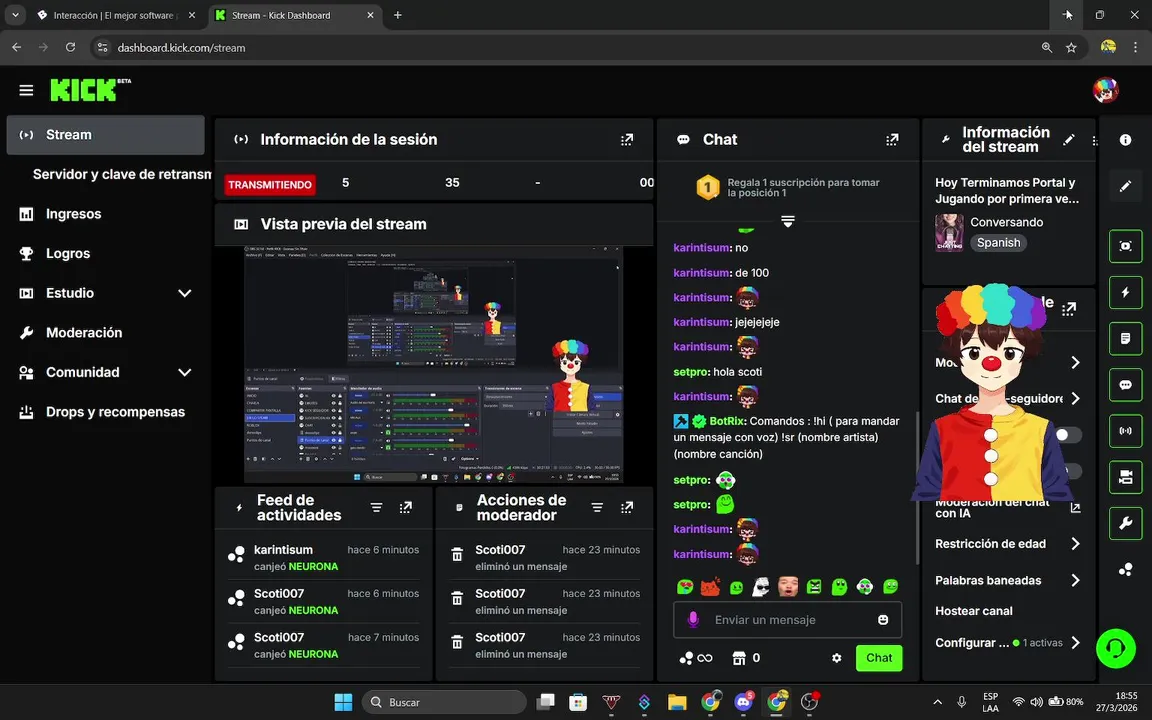Screen dimensions: 1152x720
Task: Open Chat de solo-seguidores settings chevron
Action: coord(1076,398)
